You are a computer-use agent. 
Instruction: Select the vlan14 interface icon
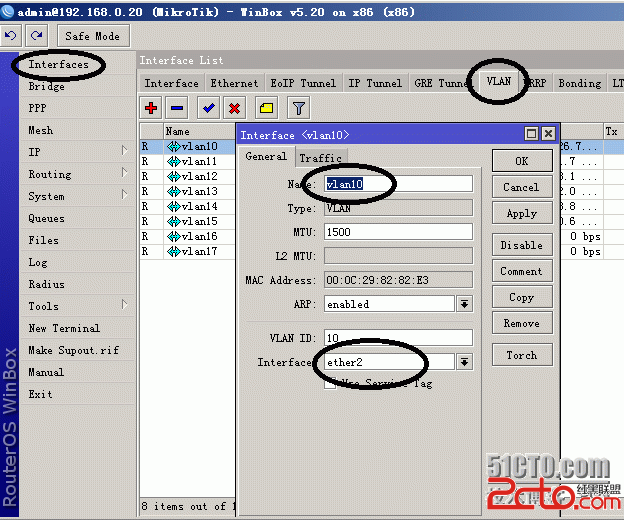point(174,206)
